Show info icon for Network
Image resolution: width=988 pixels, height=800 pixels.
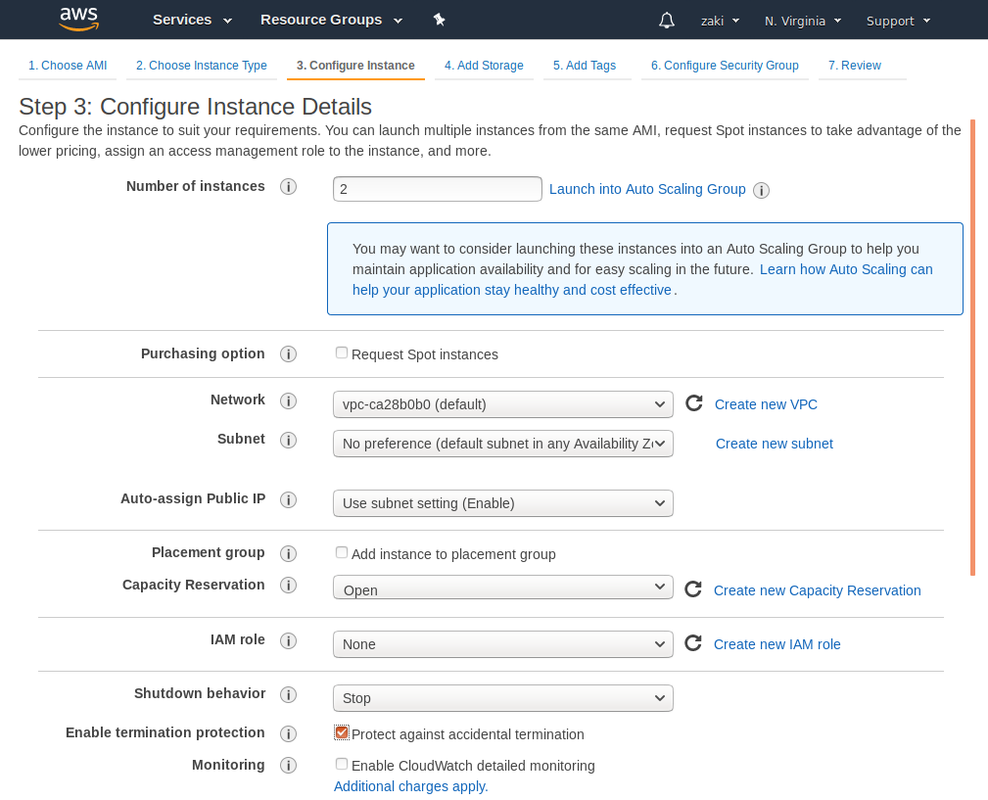tap(288, 401)
